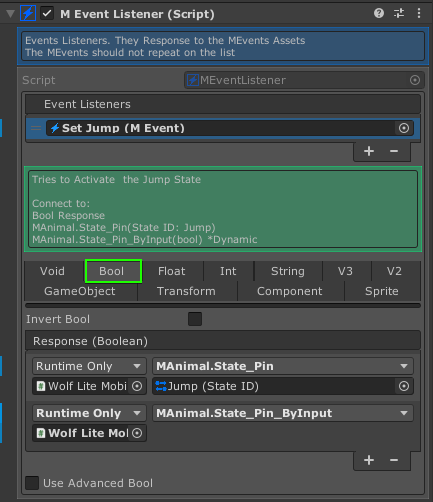Open component three-dot options menu

pyautogui.click(x=419, y=13)
